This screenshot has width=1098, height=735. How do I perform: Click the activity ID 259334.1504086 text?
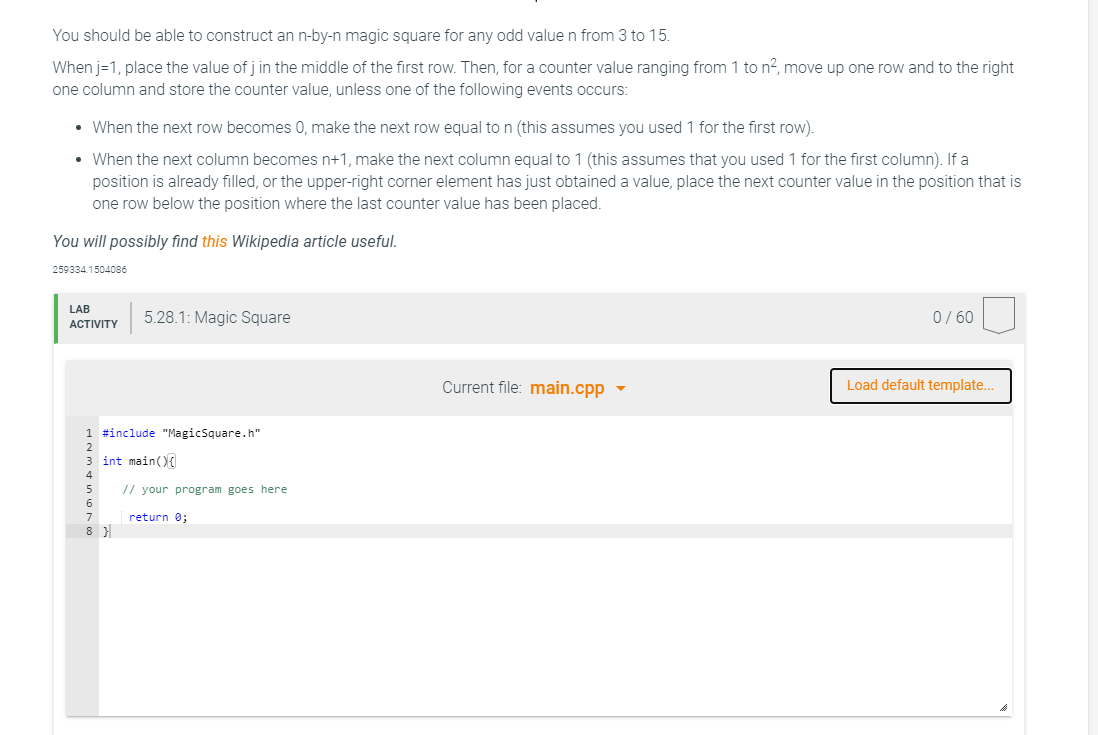tap(90, 270)
